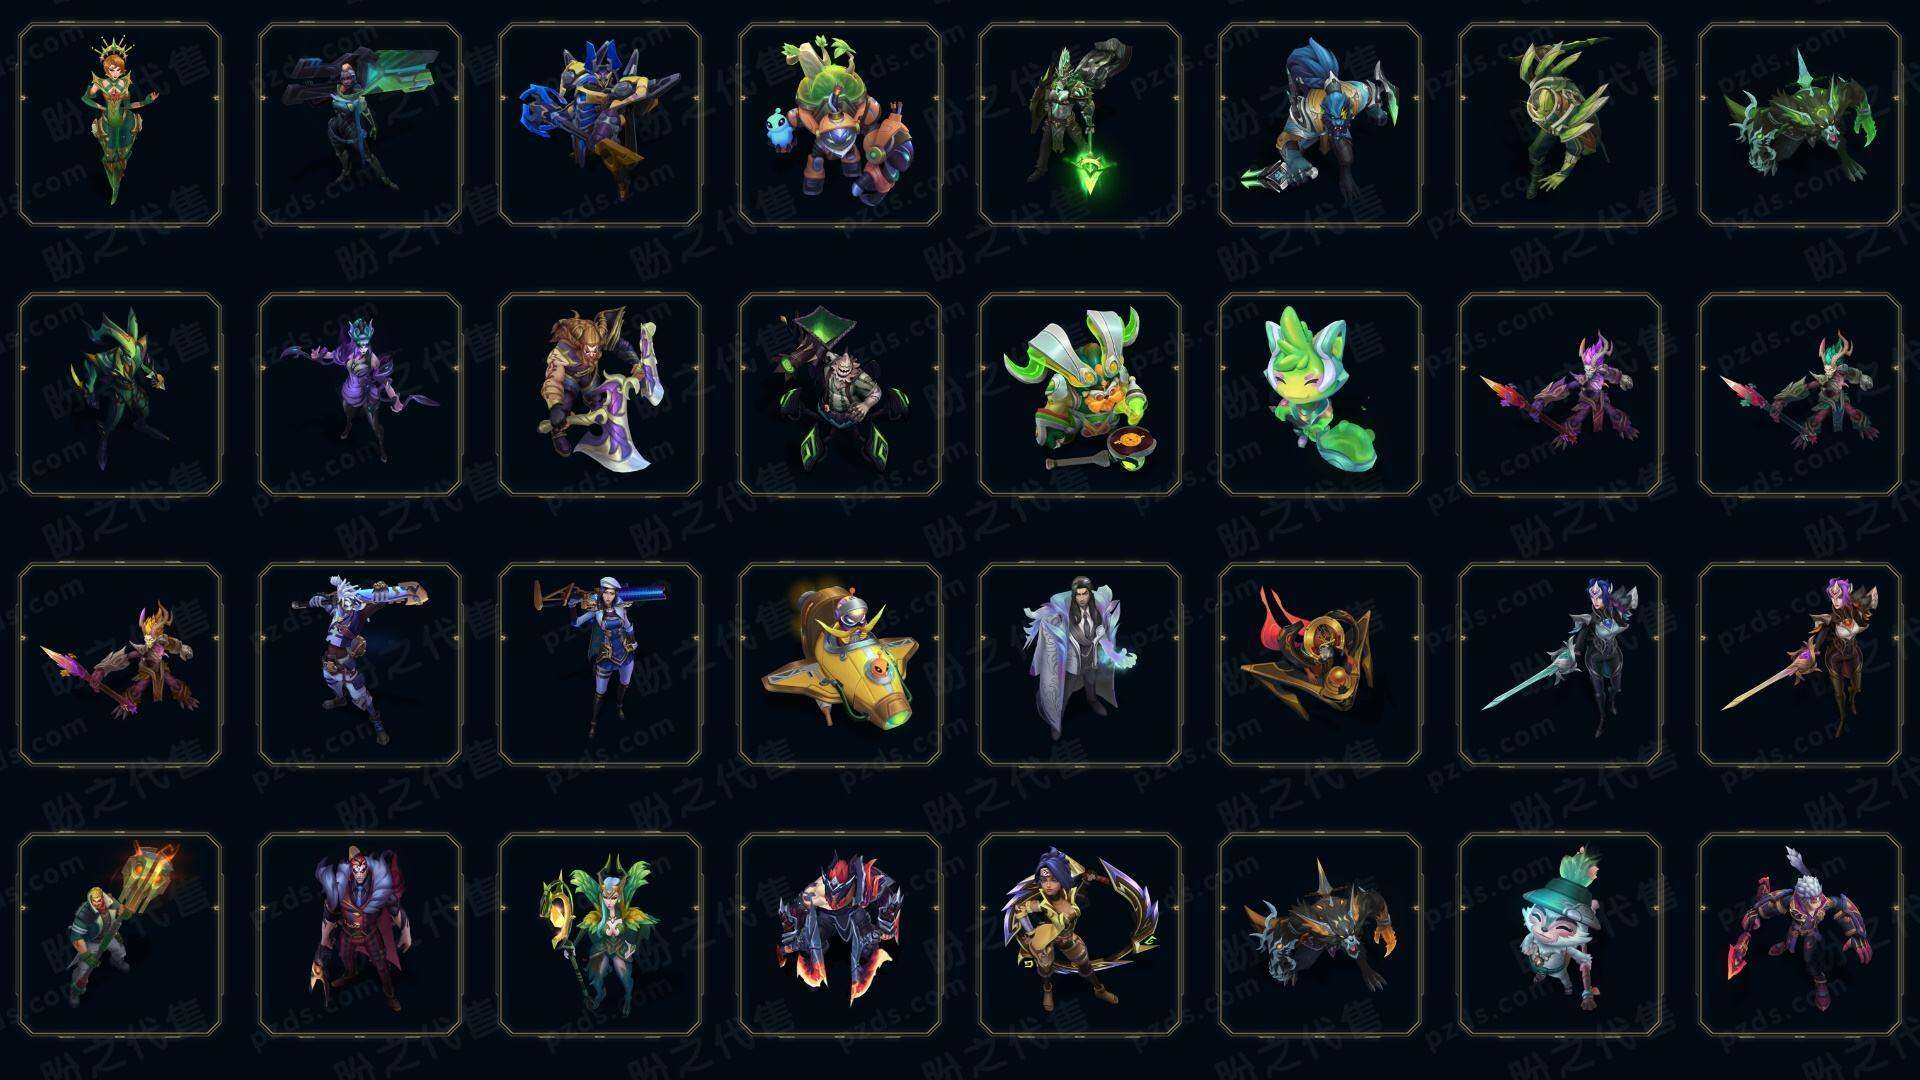Select the lion-maned warrior with white axe
Image resolution: width=1920 pixels, height=1080 pixels.
tap(600, 394)
